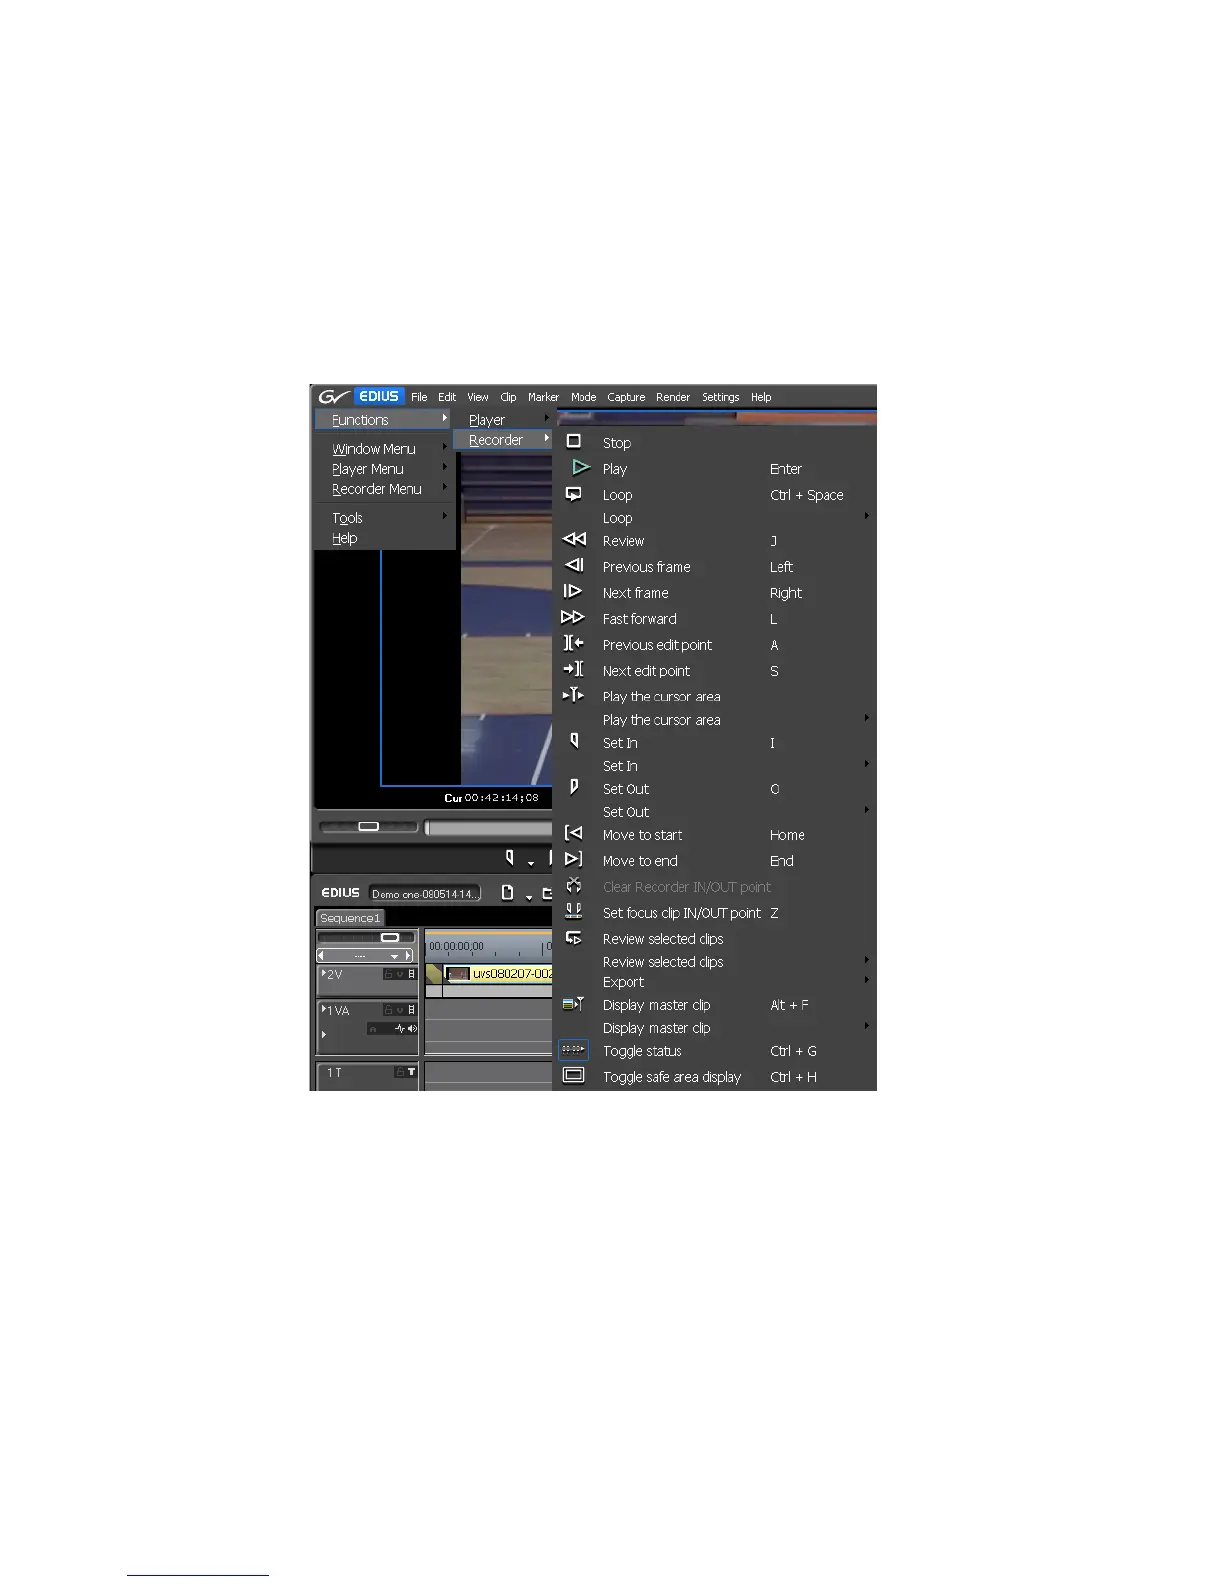Select the Recorder submenu item
This screenshot has height=1584, width=1224.
click(x=503, y=440)
